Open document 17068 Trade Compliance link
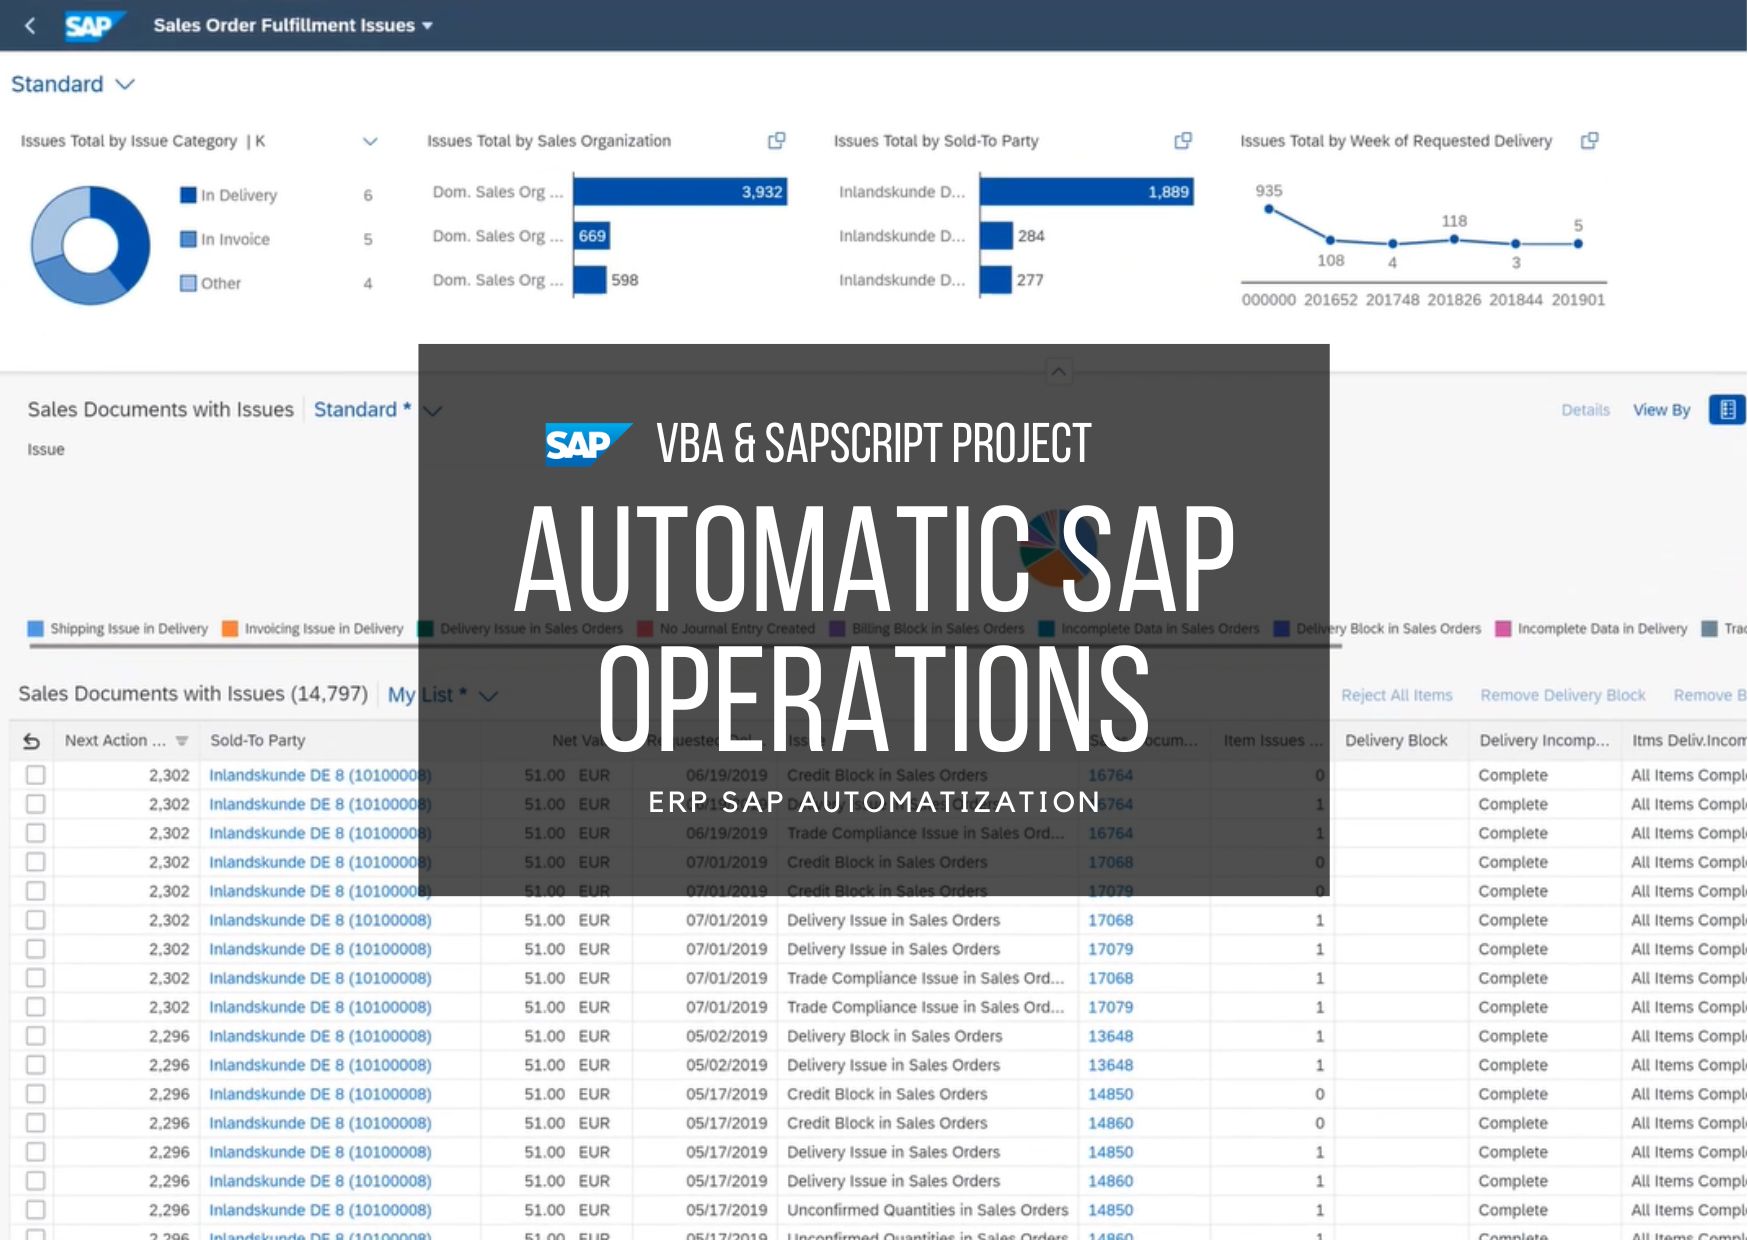Screen dimensions: 1748x1240 coord(1110,978)
